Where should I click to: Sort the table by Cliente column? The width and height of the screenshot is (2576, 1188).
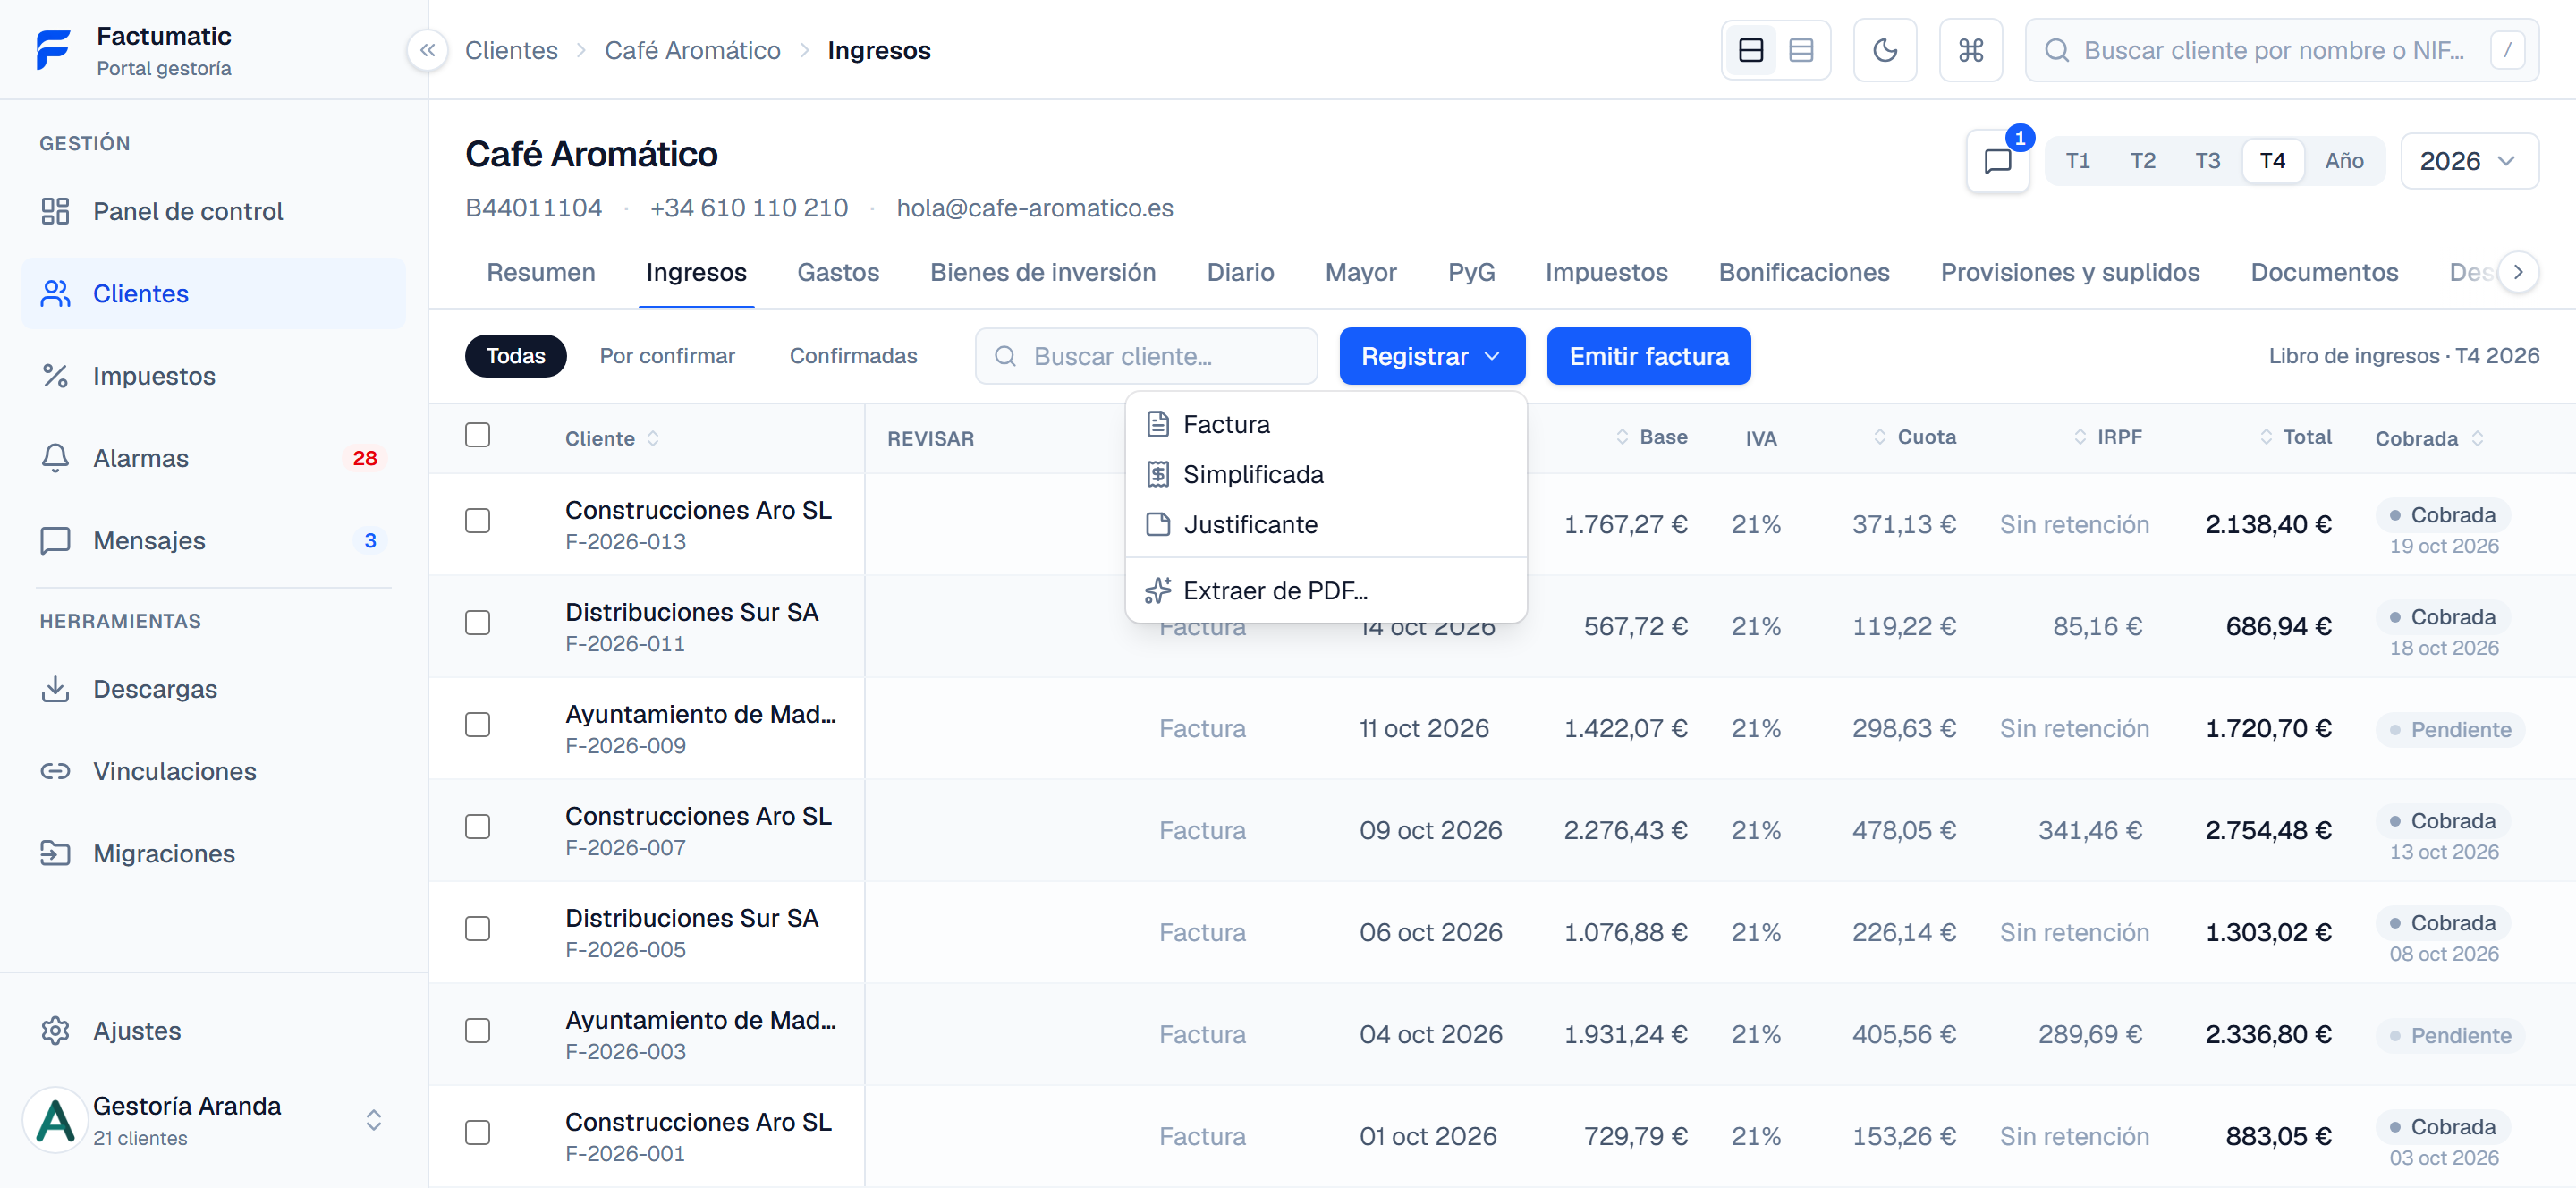611,438
